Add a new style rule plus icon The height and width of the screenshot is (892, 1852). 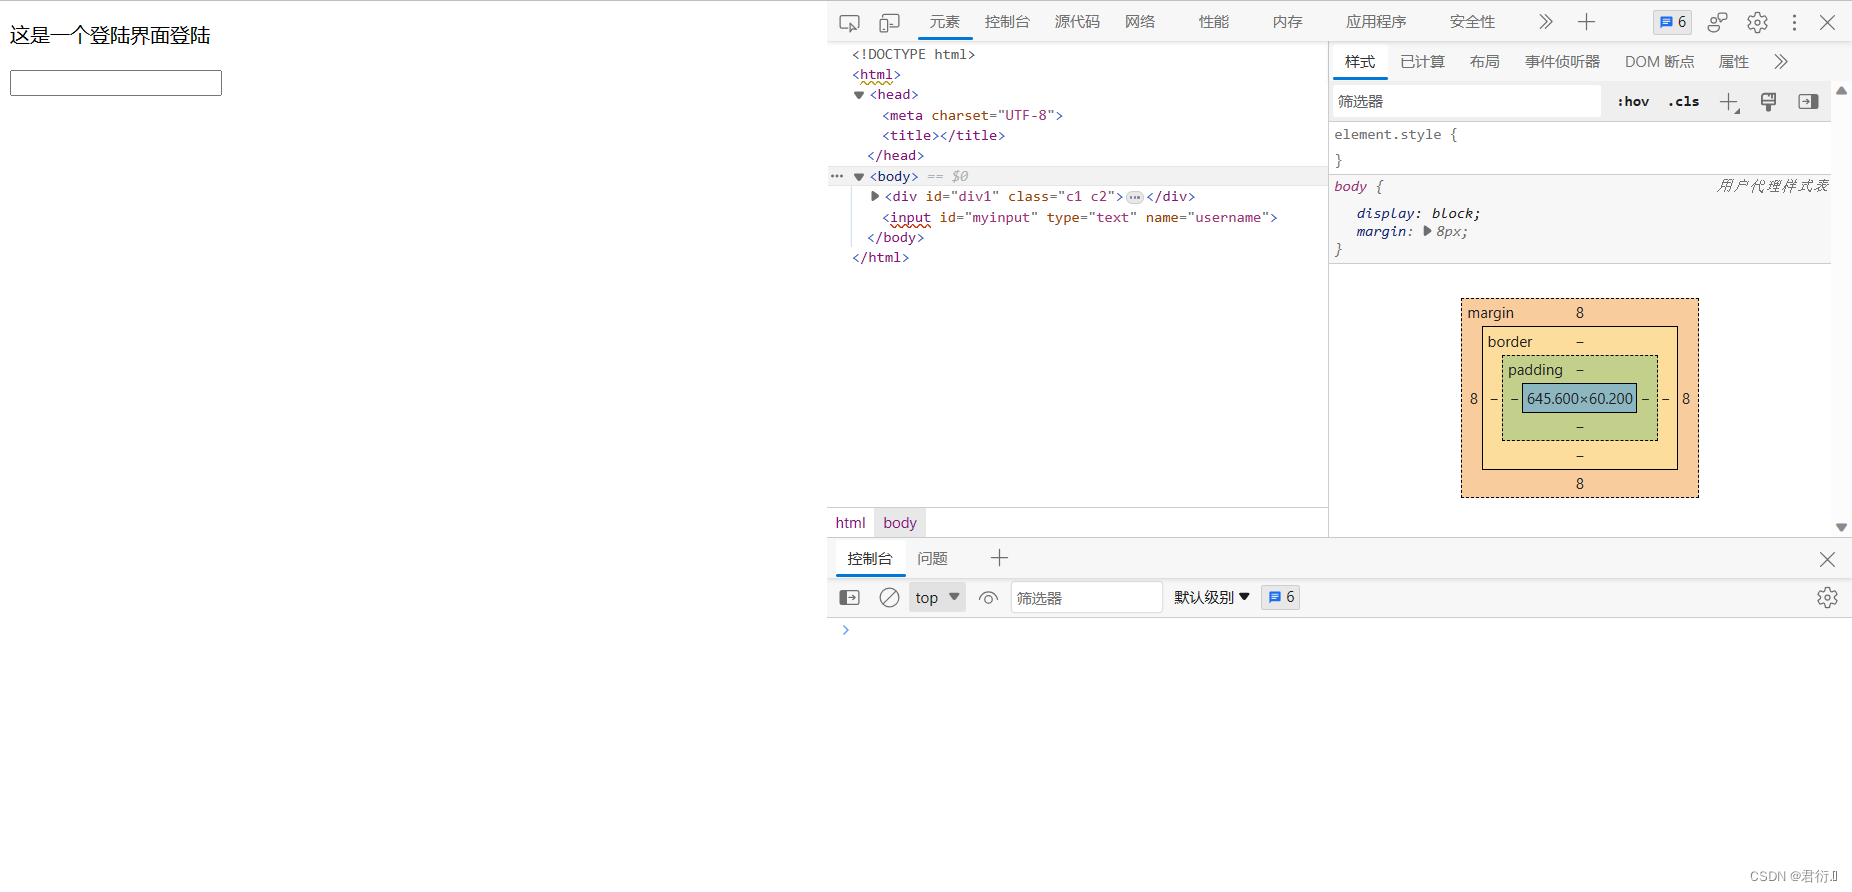coord(1729,102)
